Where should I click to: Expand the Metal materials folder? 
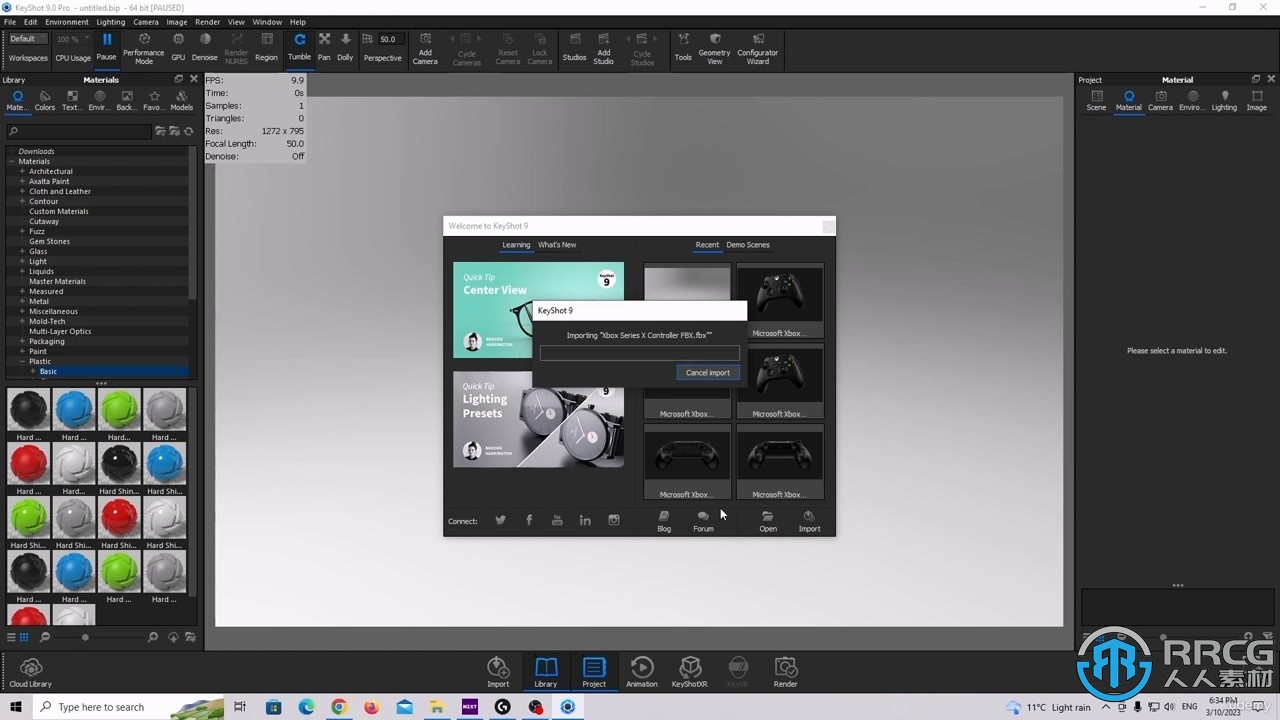[x=22, y=301]
